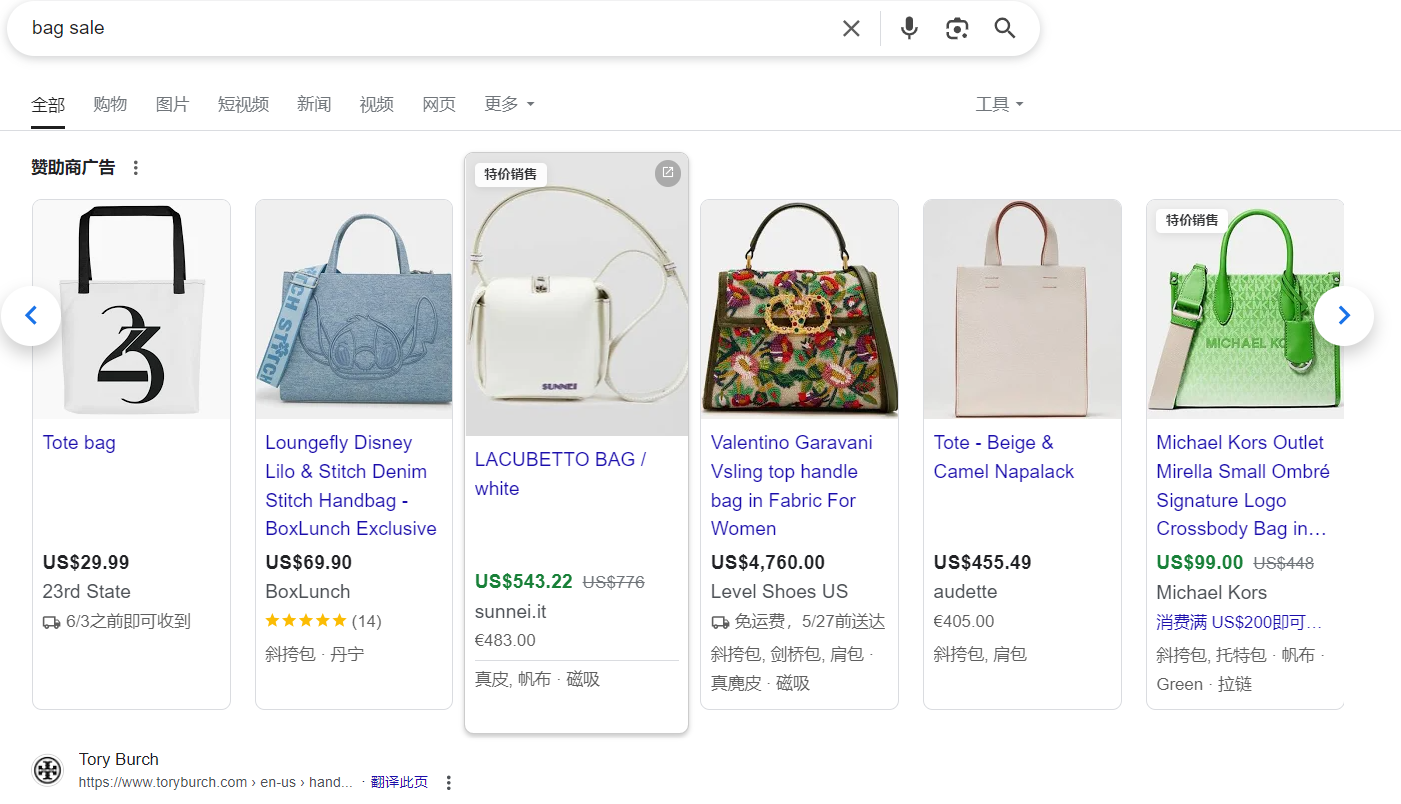
Task: Switch to the 新闻 tab
Action: 314,104
